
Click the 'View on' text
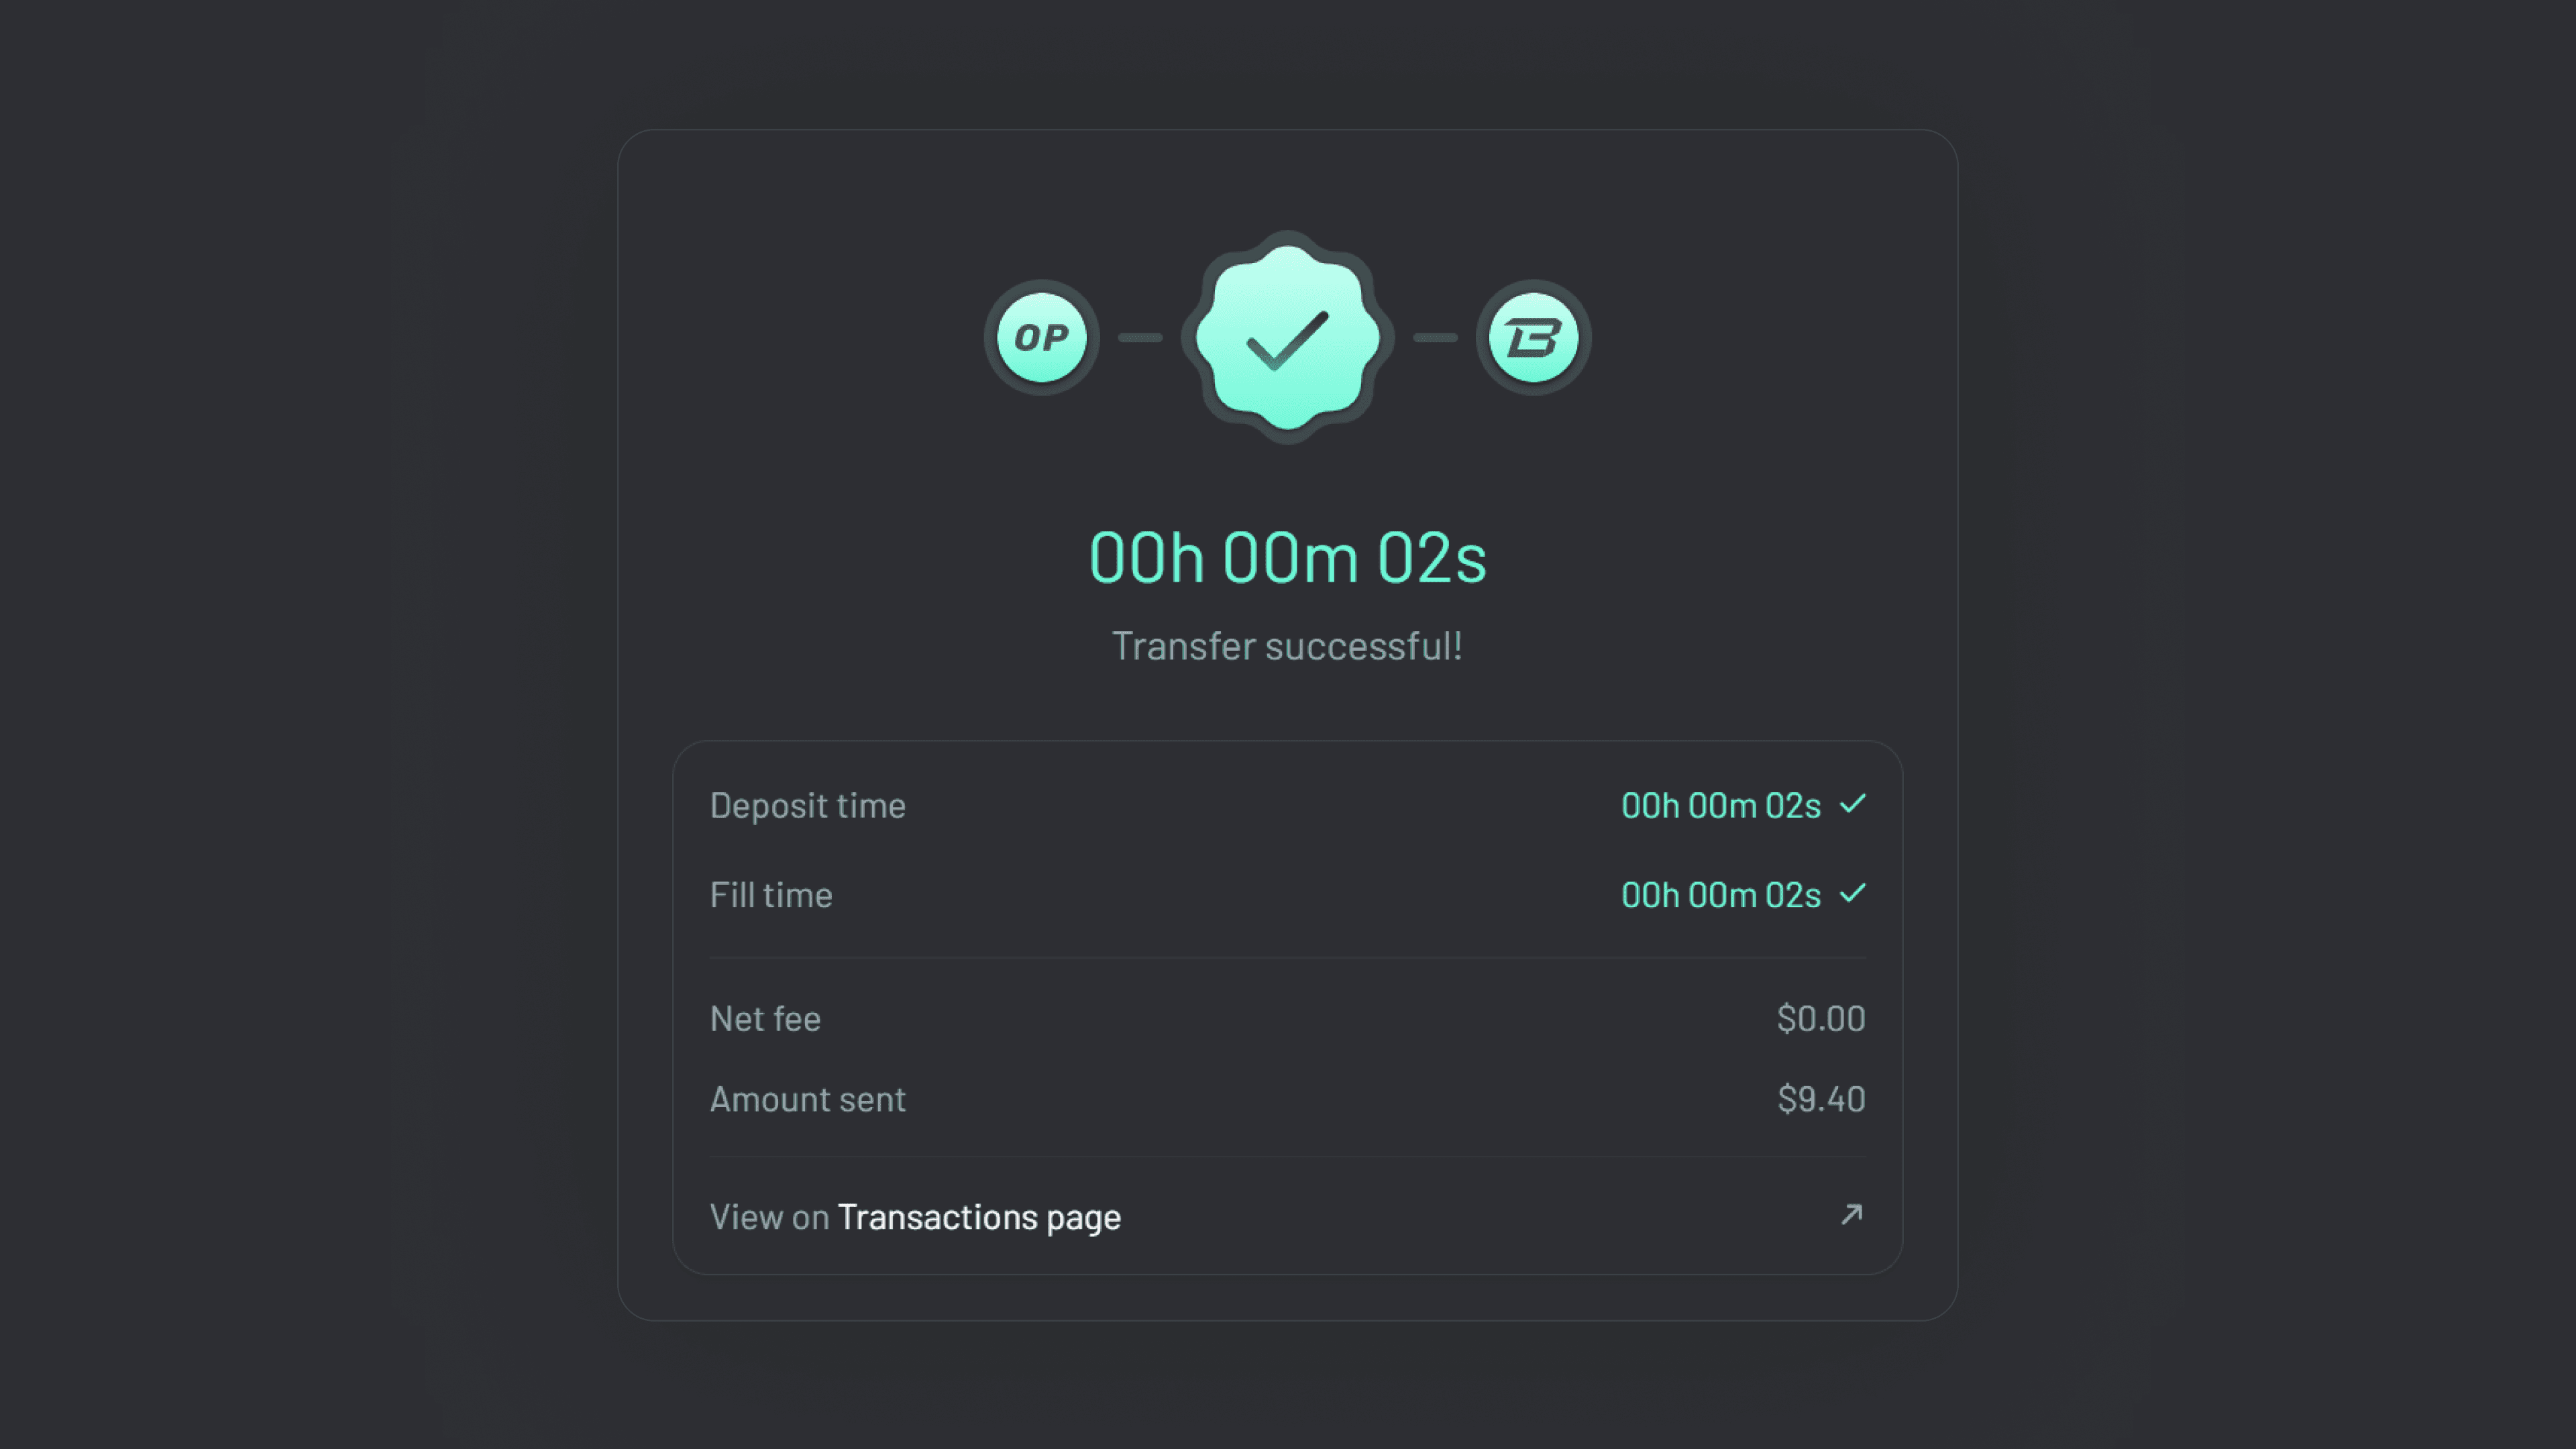[769, 1217]
